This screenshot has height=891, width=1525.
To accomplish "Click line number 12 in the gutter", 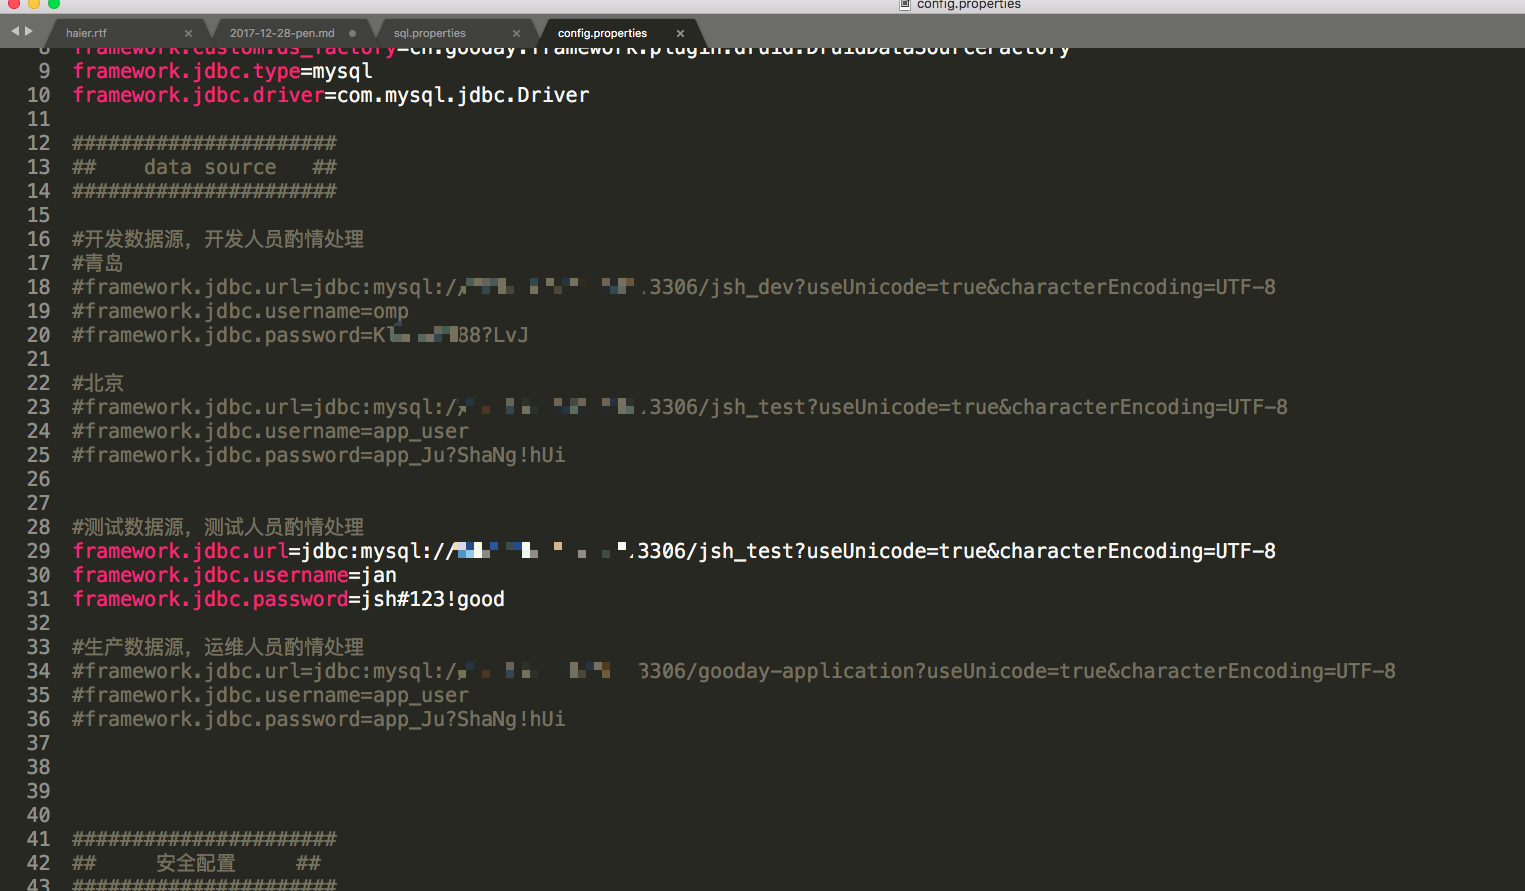I will coord(38,143).
